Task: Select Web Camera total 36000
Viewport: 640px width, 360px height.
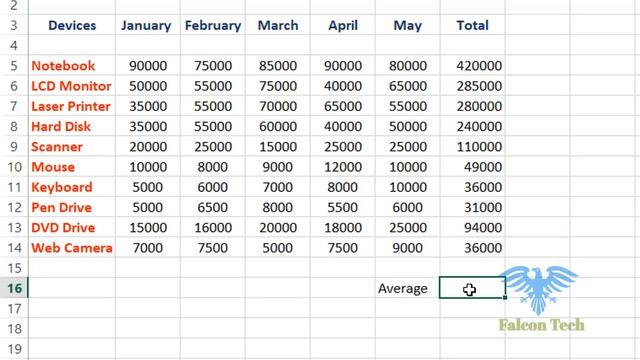Action: 472,248
